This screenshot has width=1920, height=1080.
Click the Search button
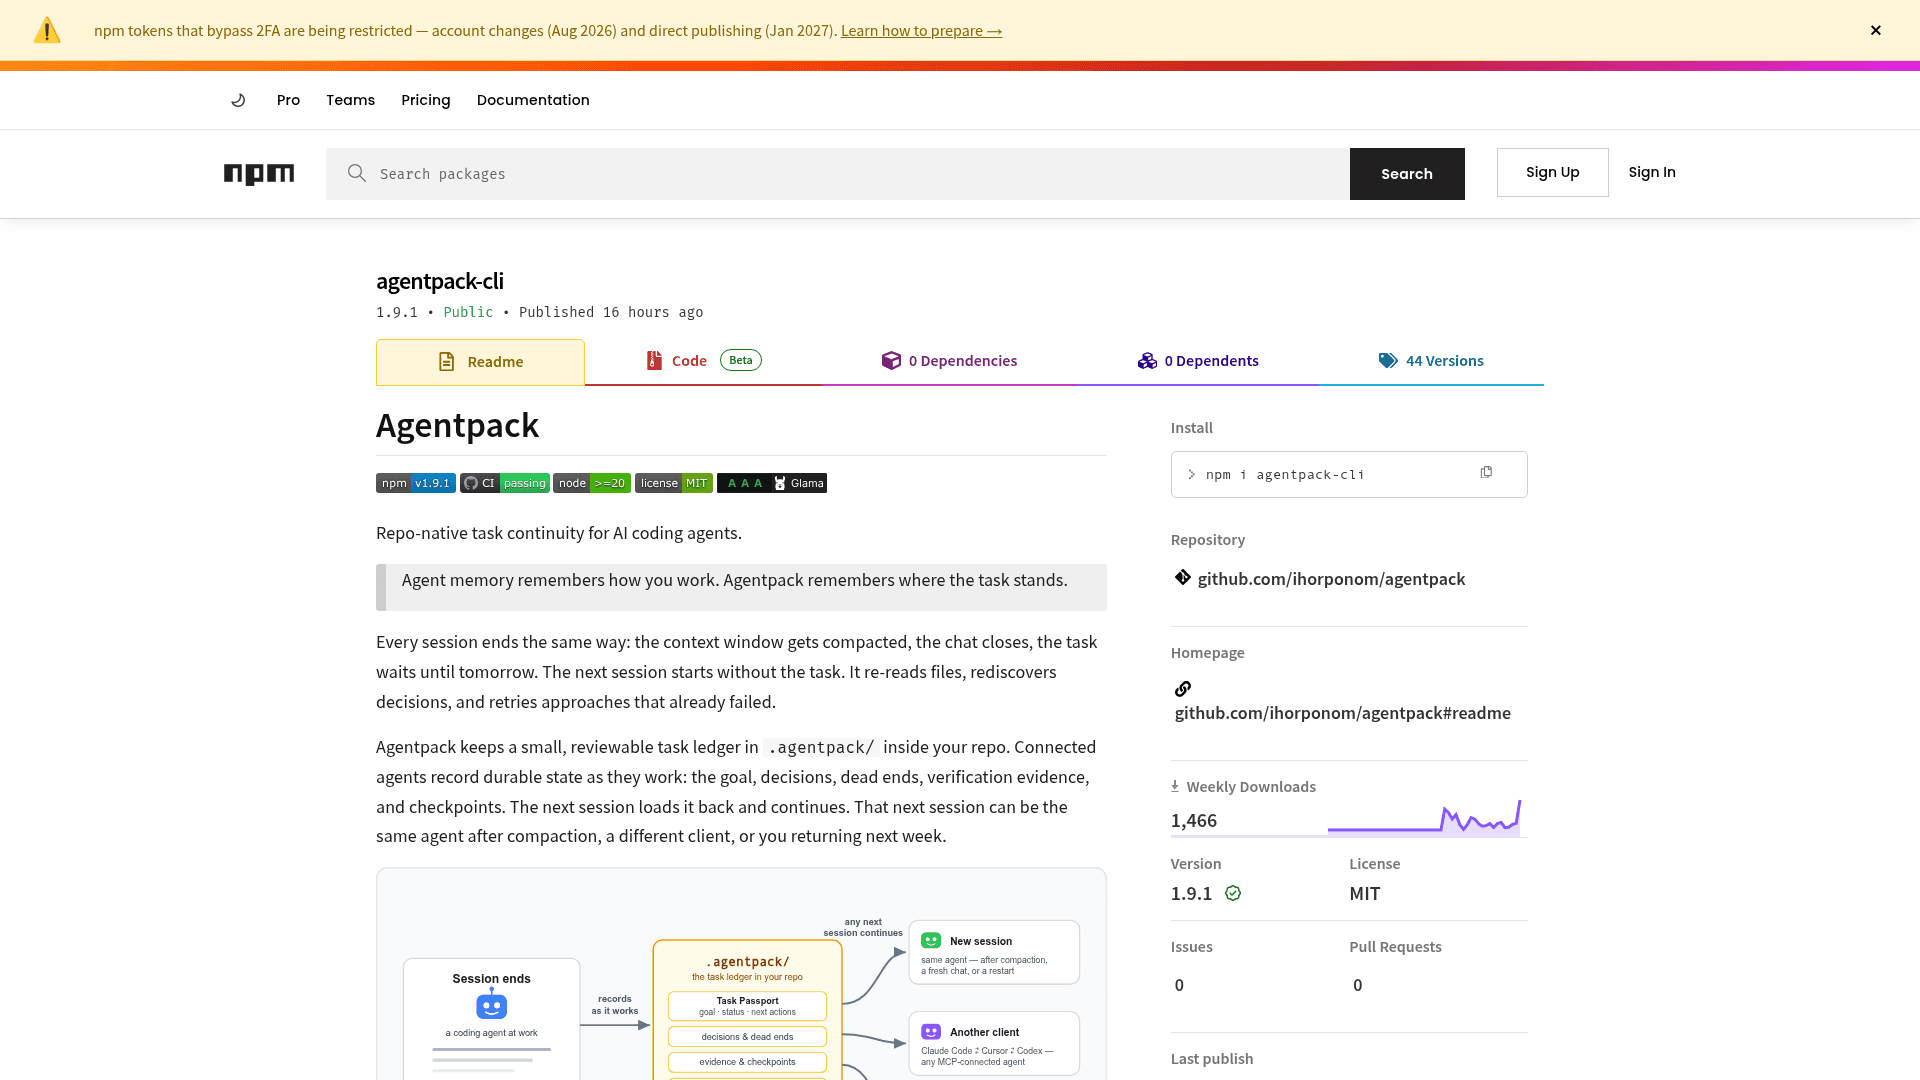click(1407, 174)
